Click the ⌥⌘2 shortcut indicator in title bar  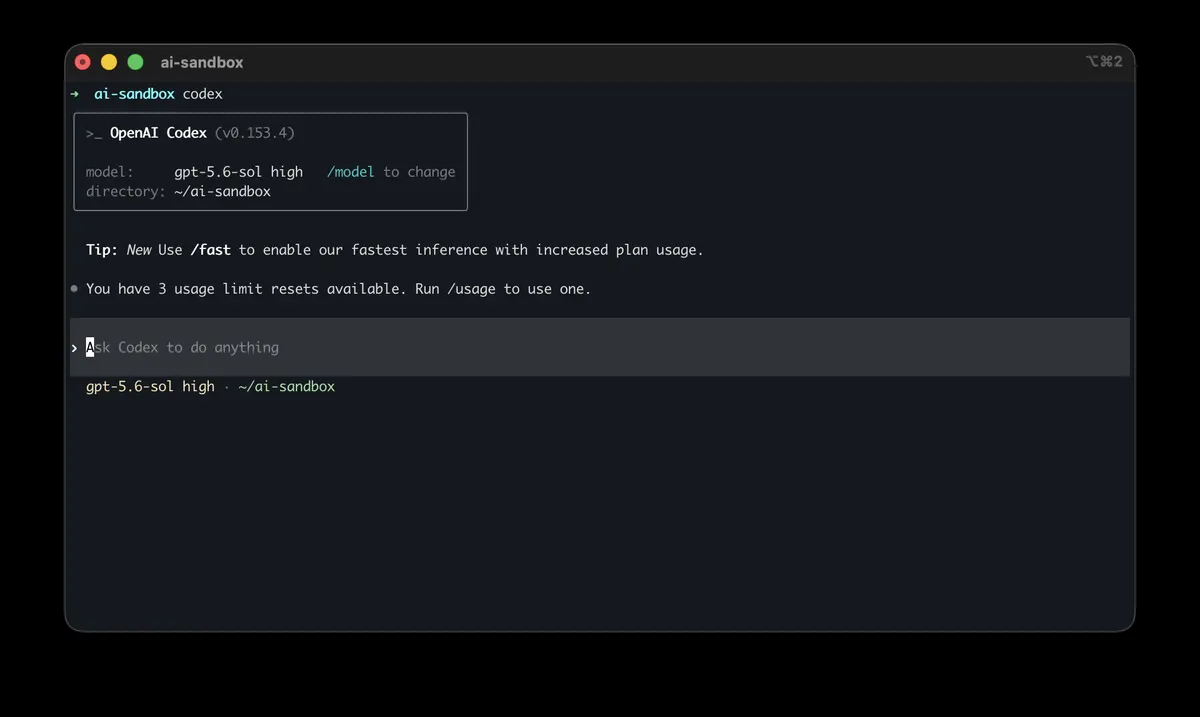(1104, 62)
